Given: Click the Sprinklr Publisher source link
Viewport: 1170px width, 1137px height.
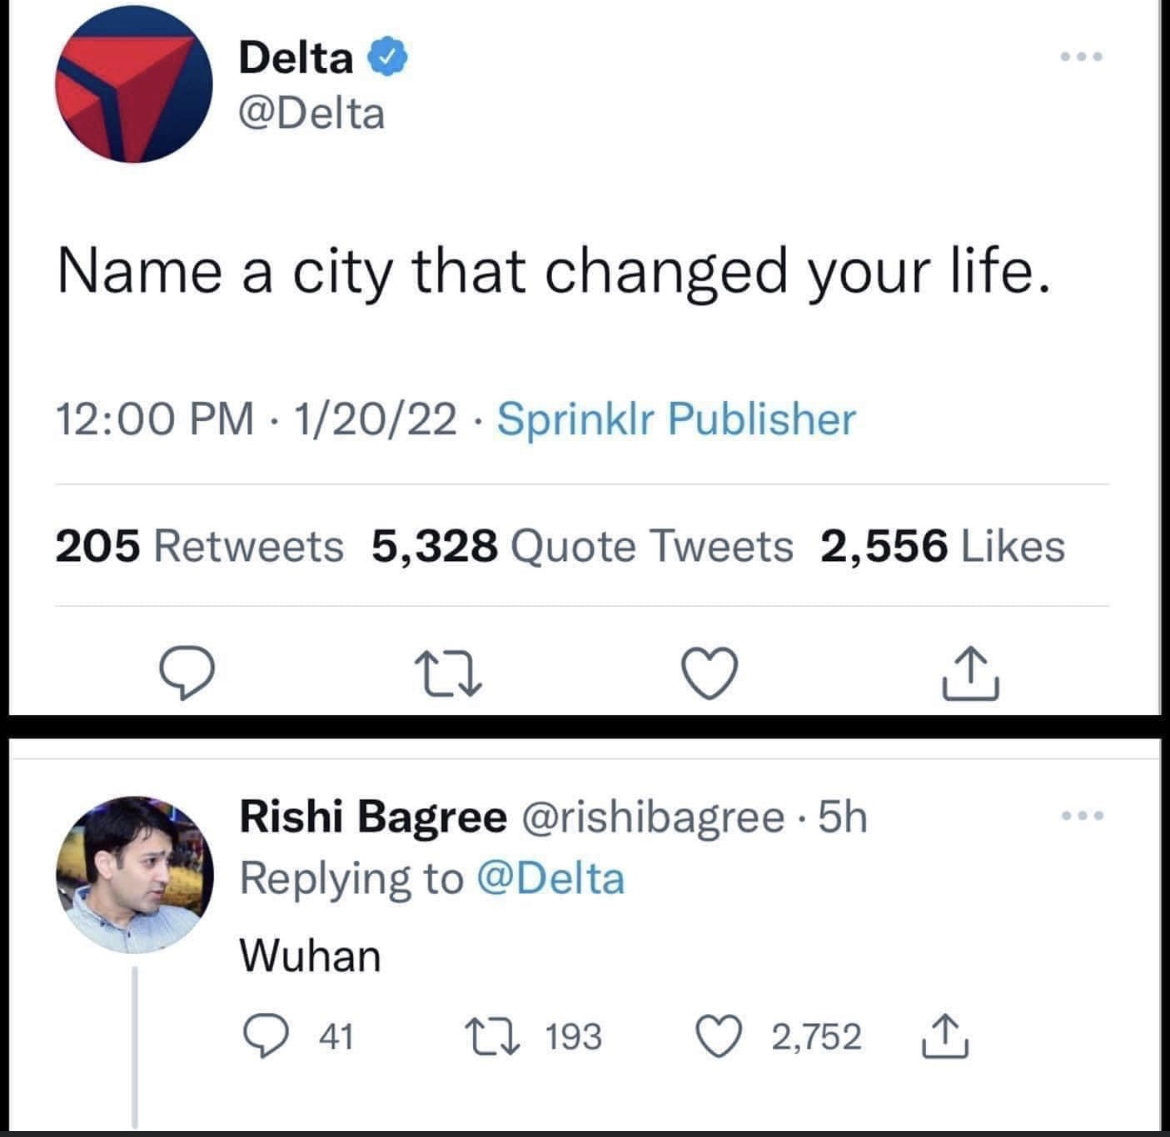Looking at the screenshot, I should coord(676,419).
